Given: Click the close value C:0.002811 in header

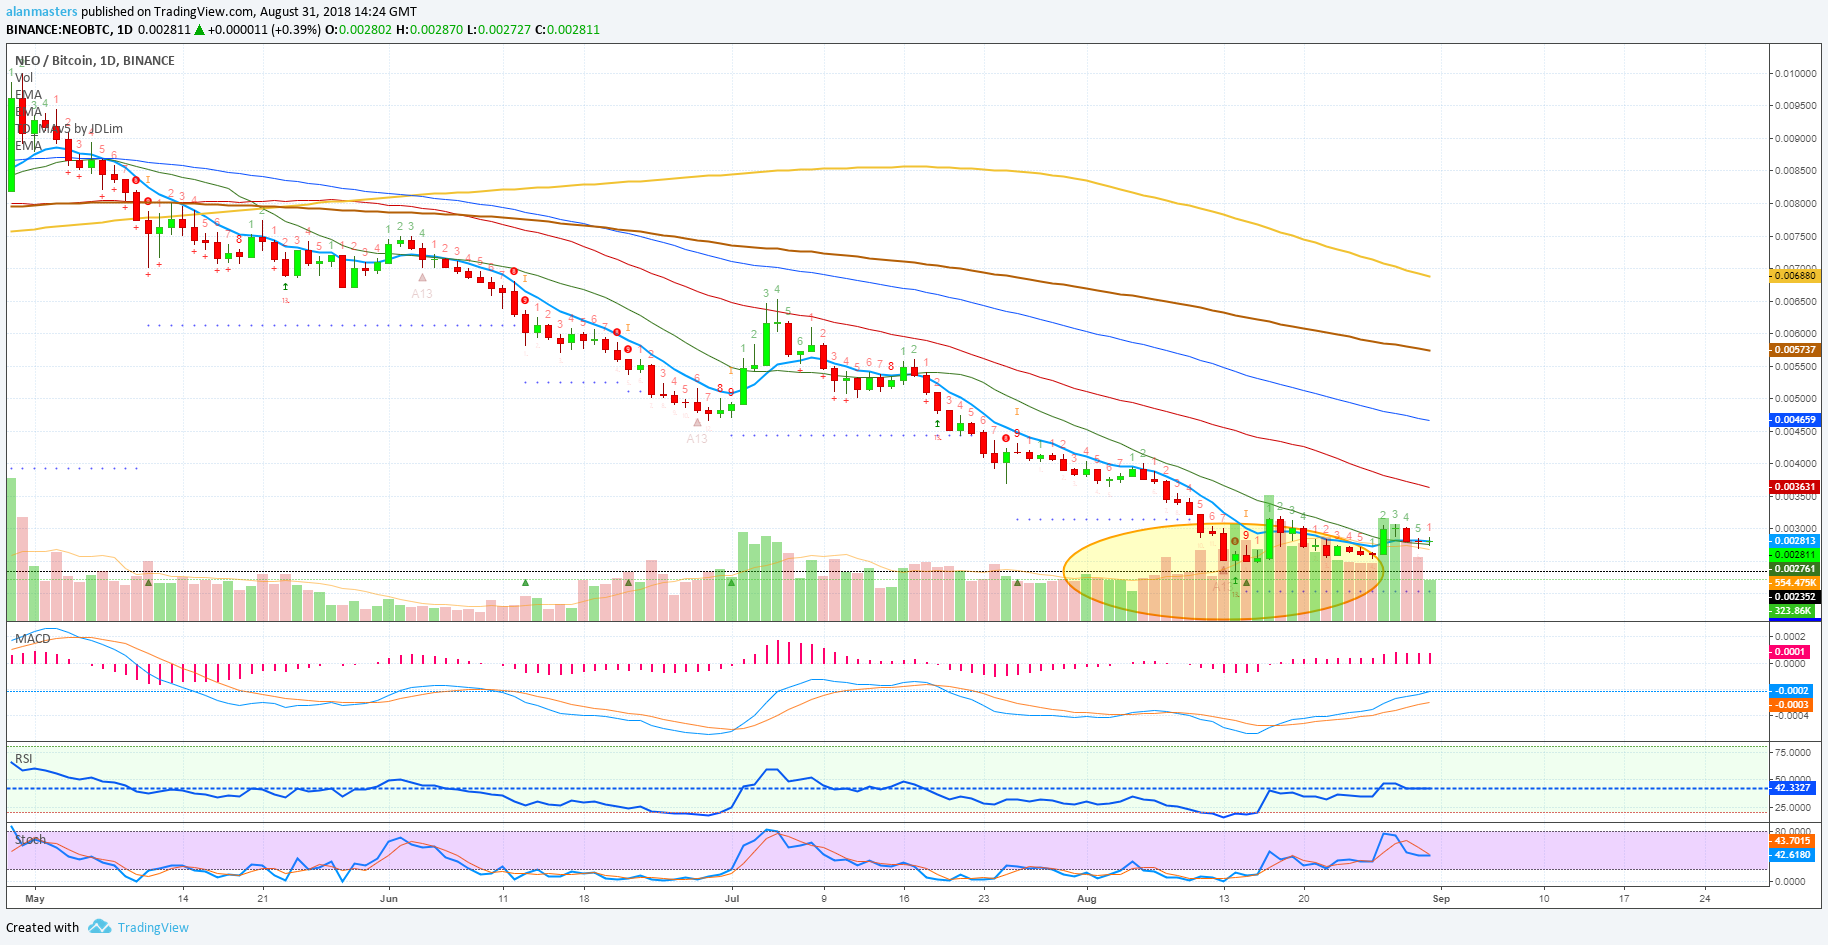Looking at the screenshot, I should [x=567, y=29].
